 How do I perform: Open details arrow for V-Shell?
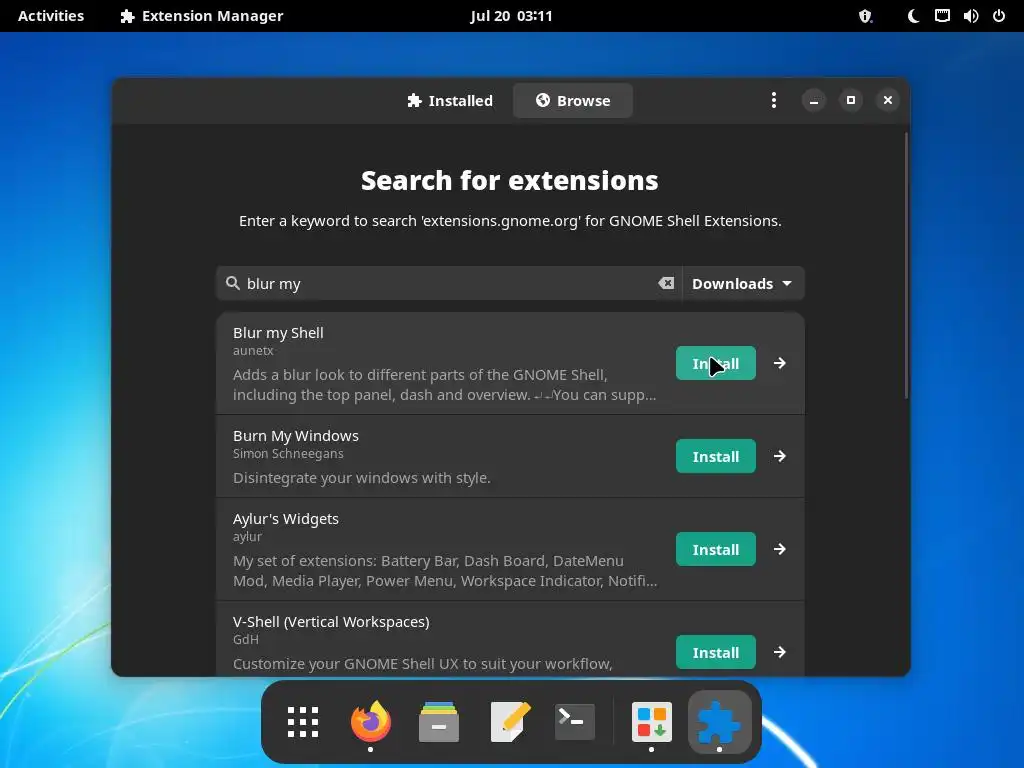(x=780, y=652)
